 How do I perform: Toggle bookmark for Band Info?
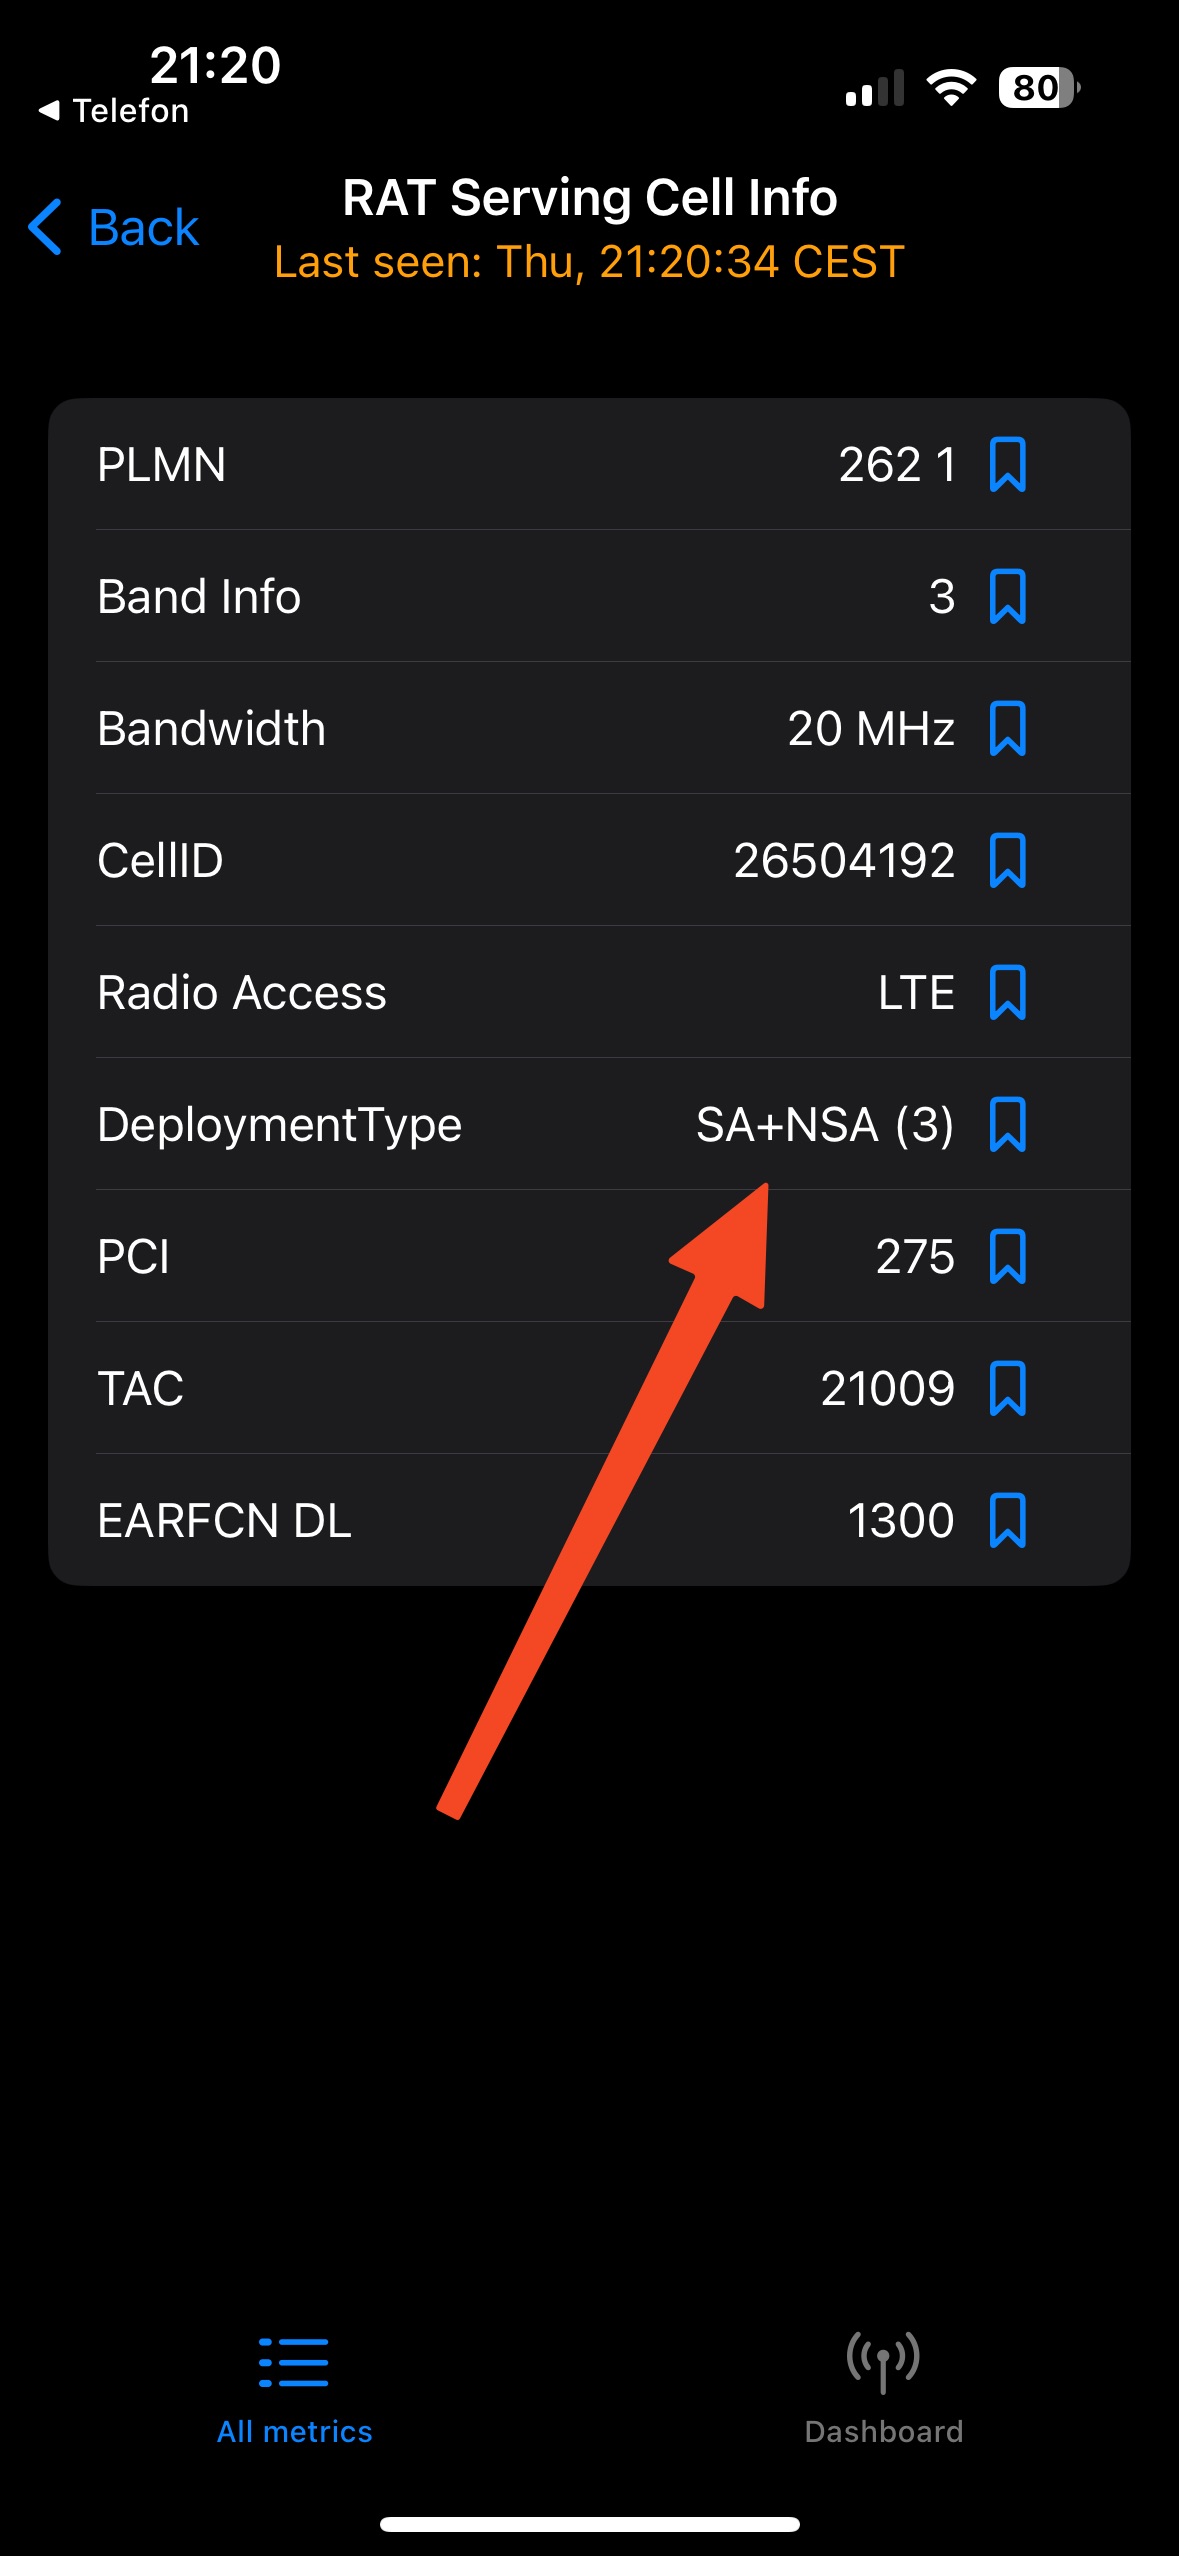coord(1007,596)
